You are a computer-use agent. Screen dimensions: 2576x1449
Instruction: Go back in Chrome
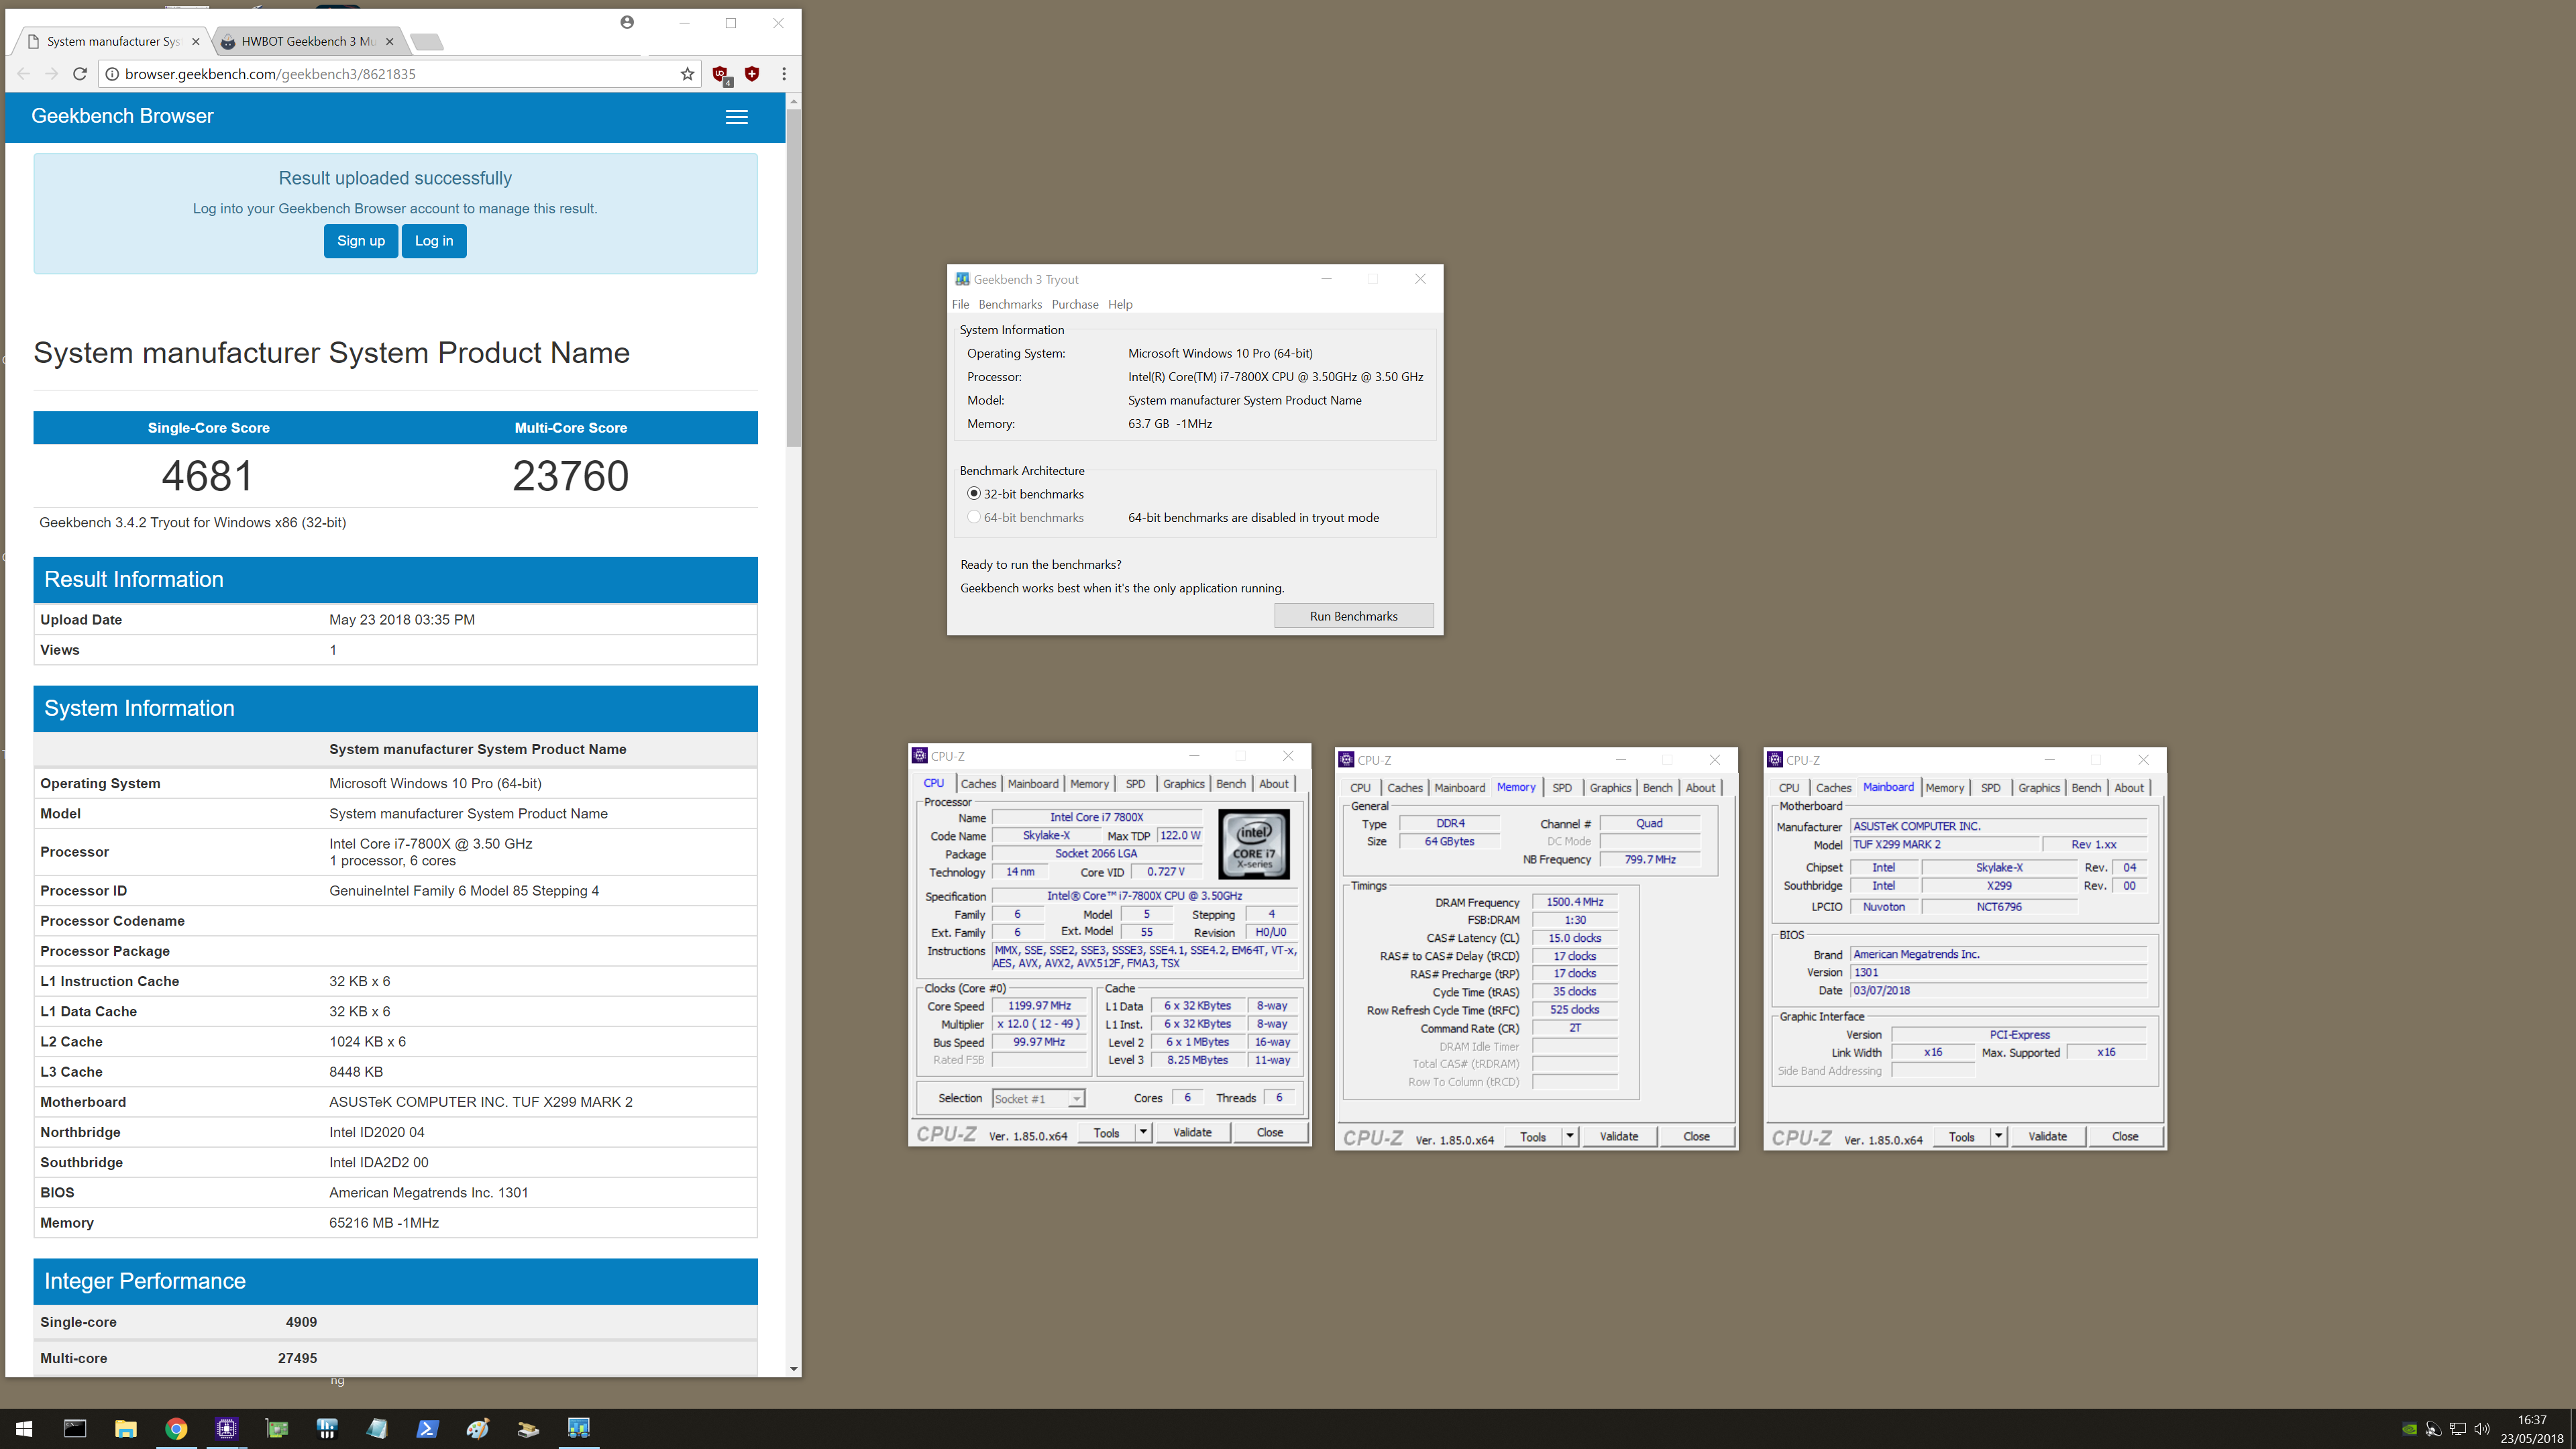(24, 74)
